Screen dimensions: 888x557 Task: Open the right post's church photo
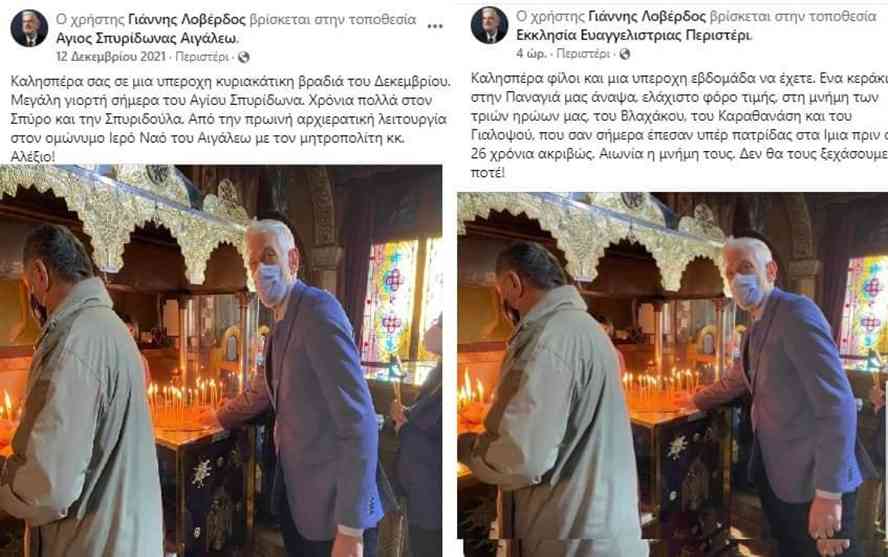(673, 375)
